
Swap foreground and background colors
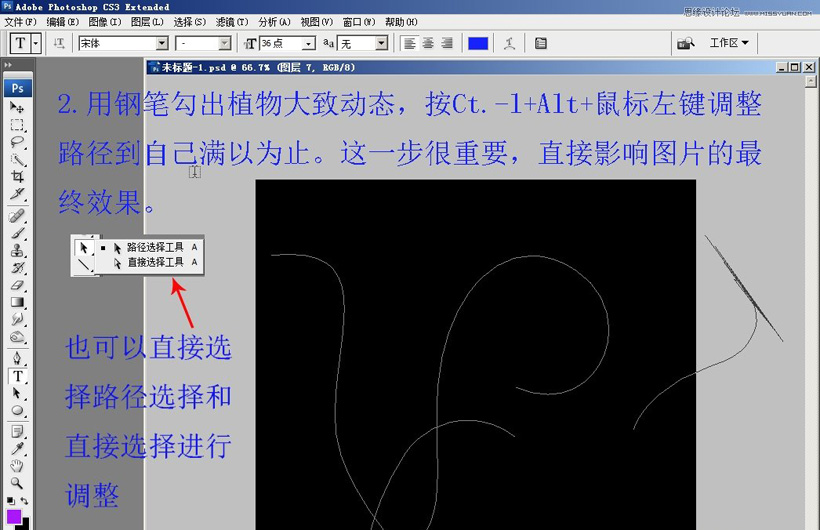pos(24,500)
